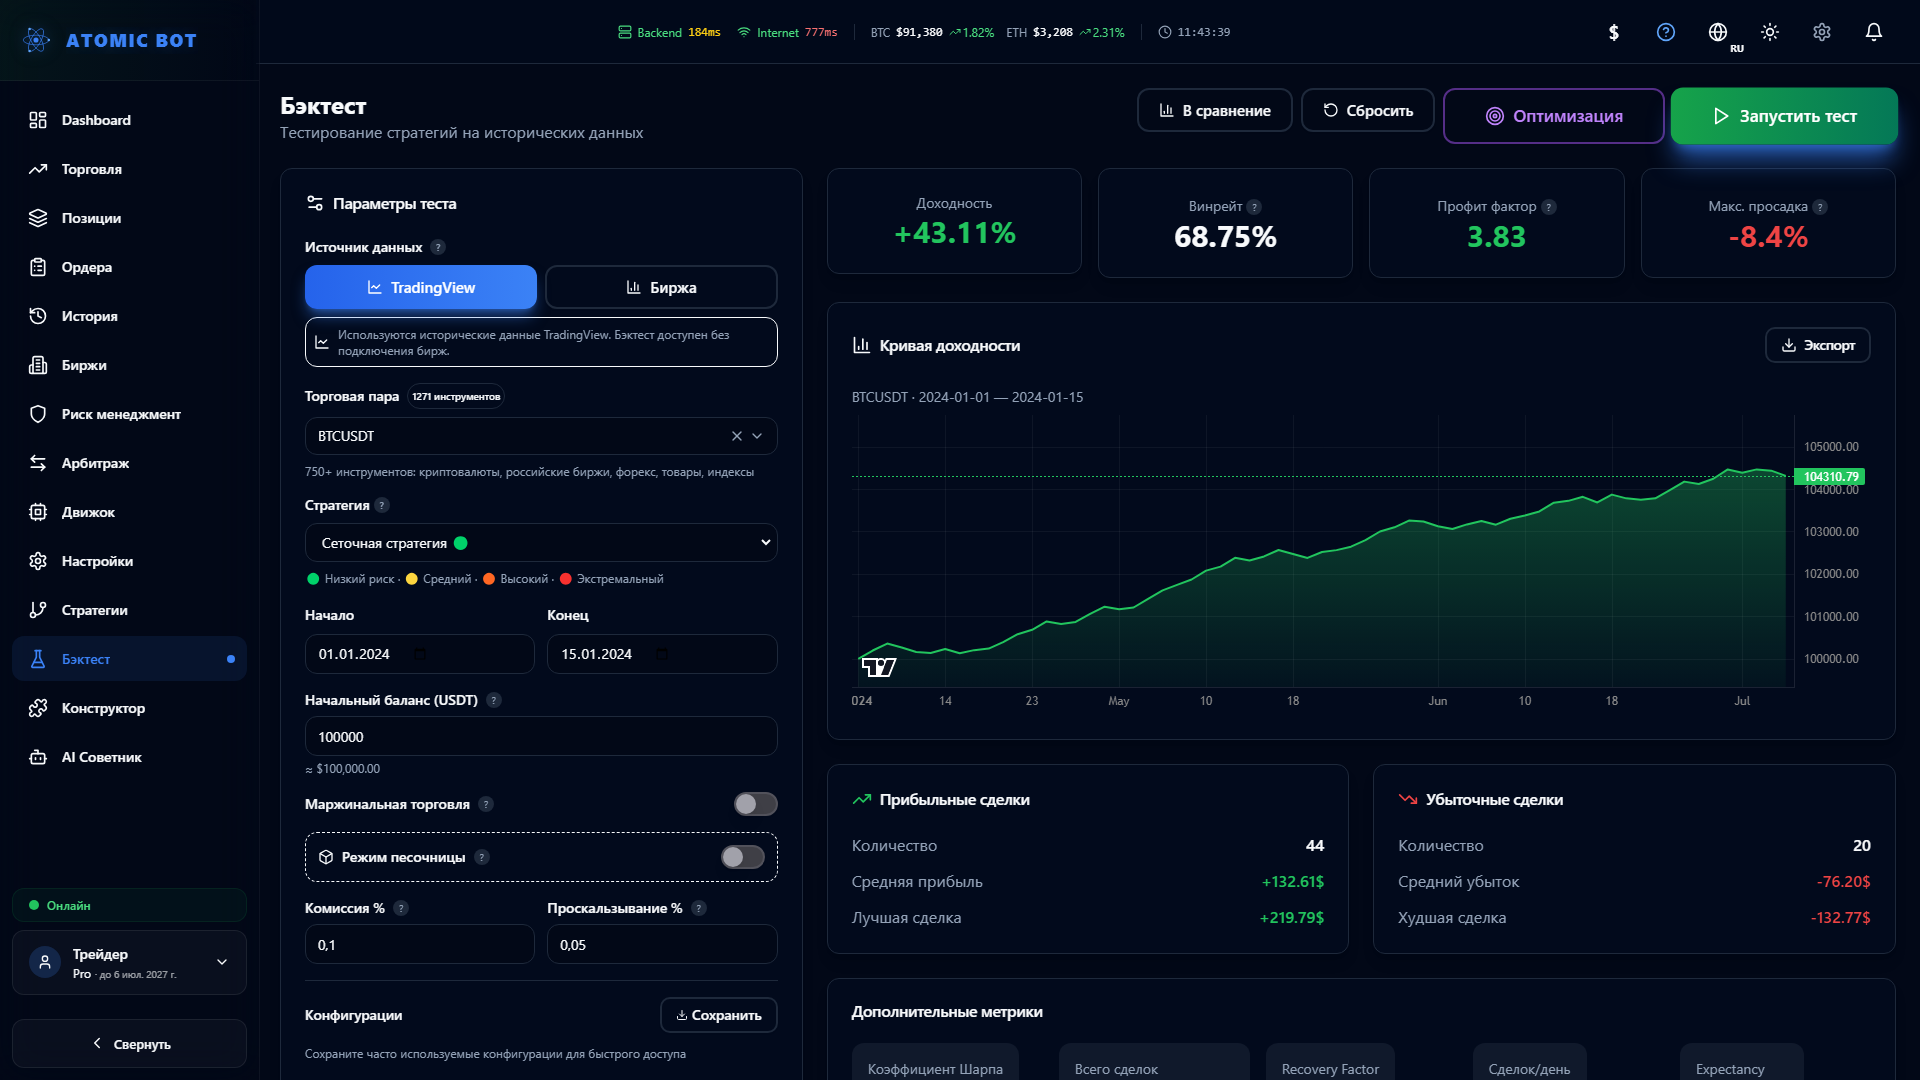Image resolution: width=1920 pixels, height=1080 pixels.
Task: Click the Экспорт button on chart
Action: pyautogui.click(x=1818, y=345)
